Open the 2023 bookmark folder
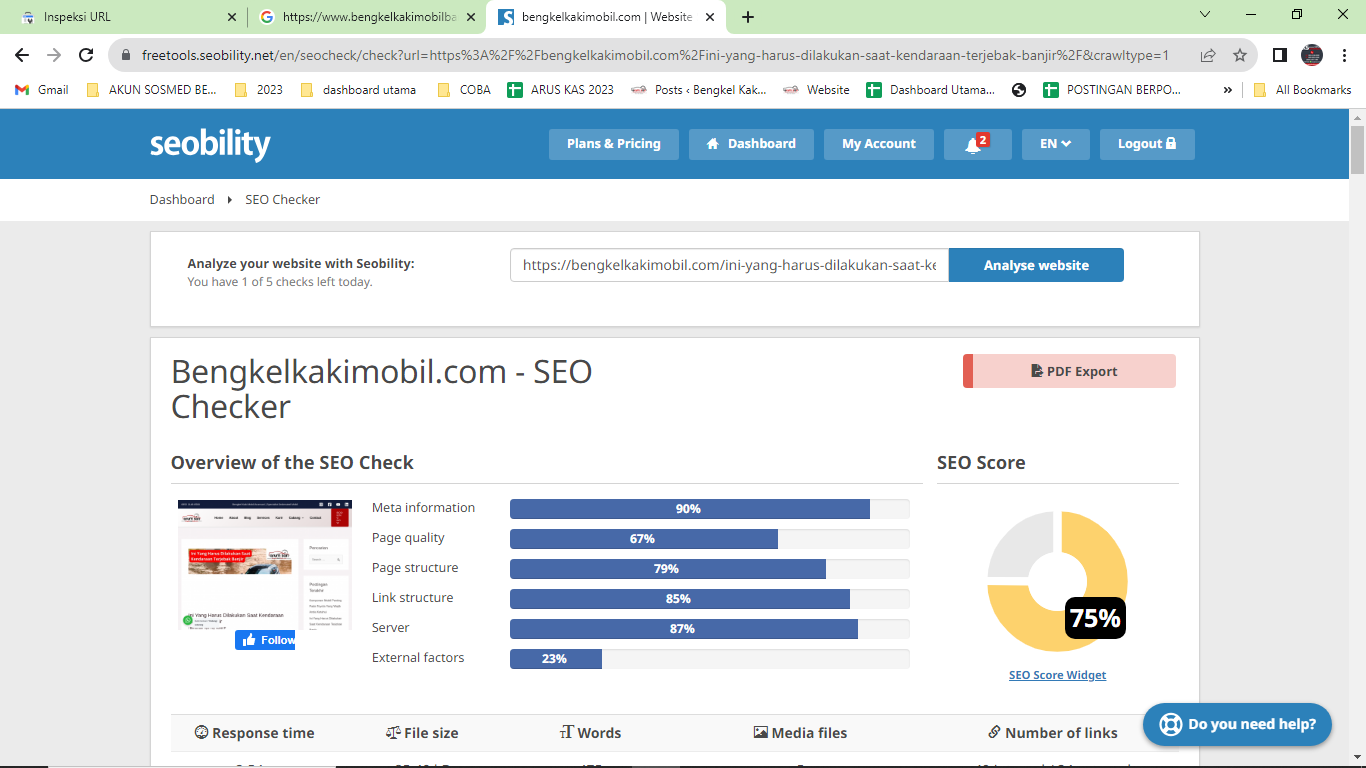 [258, 89]
